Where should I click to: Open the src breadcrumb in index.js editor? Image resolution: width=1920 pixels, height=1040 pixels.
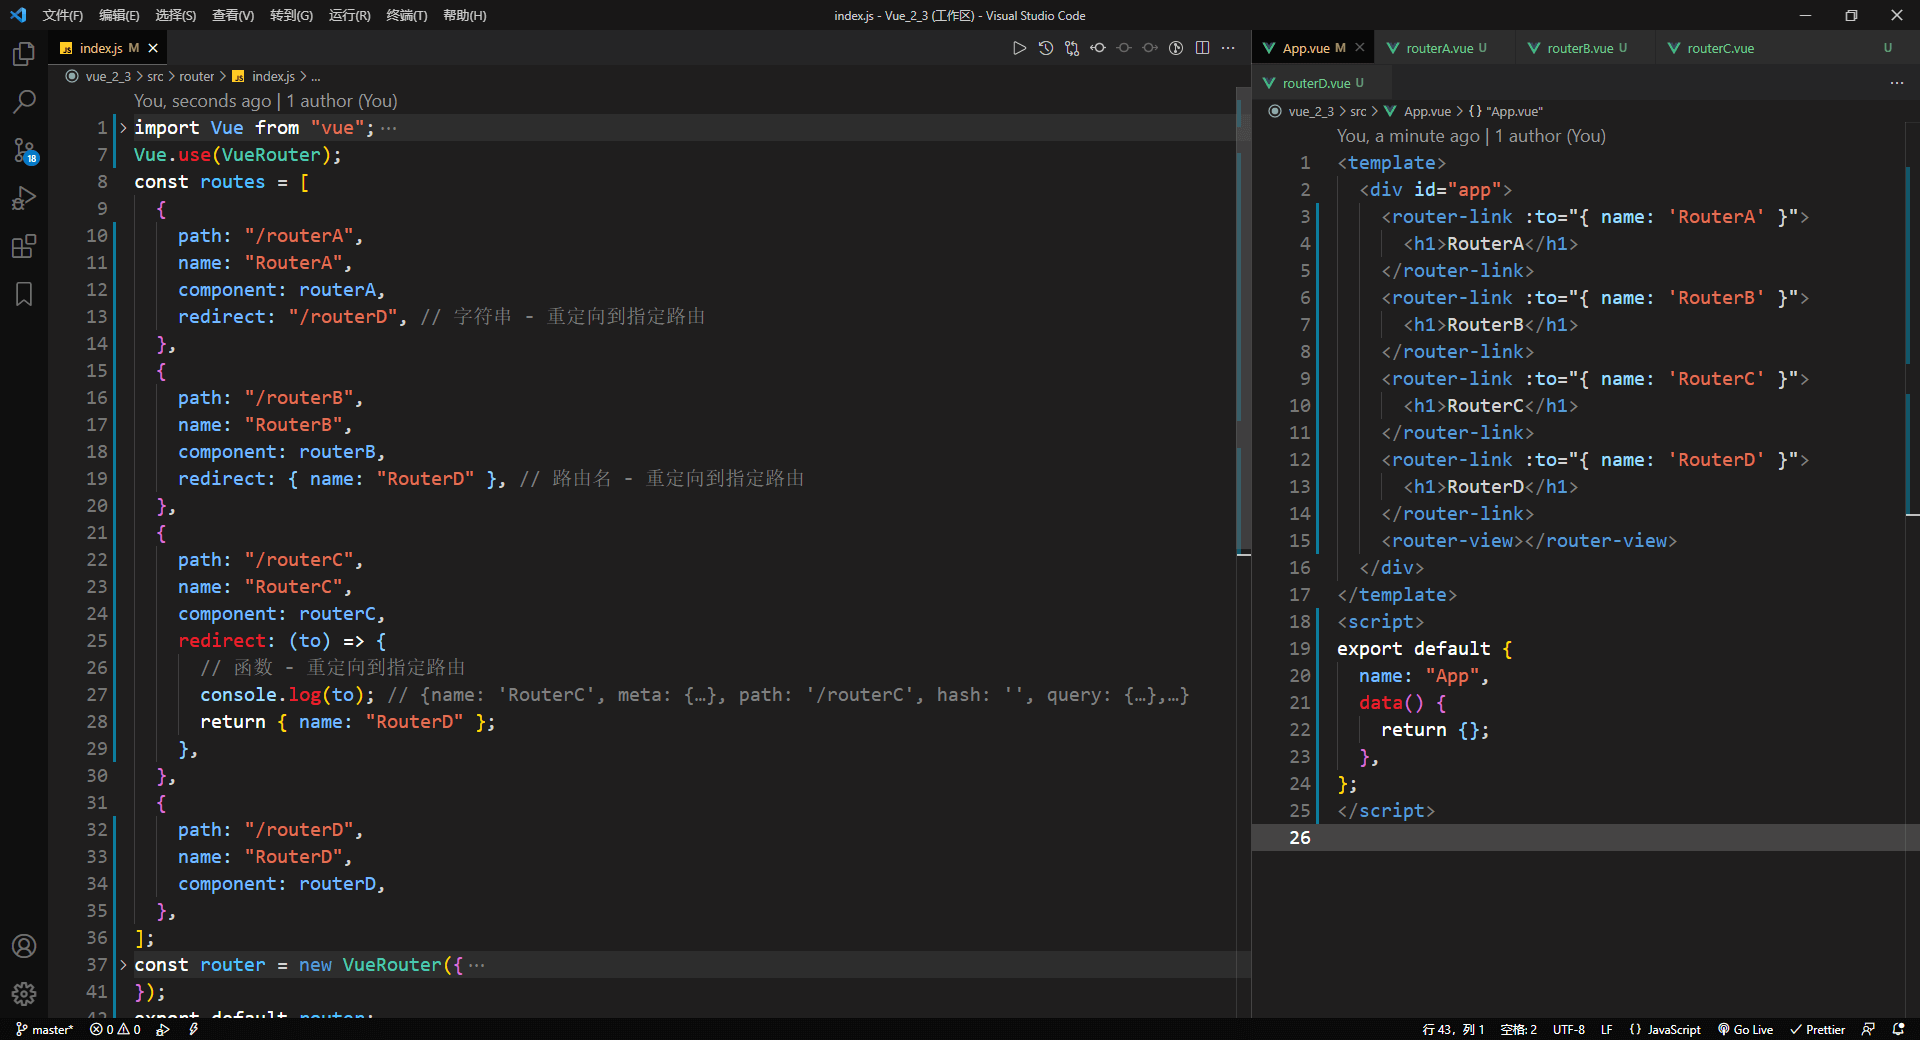[155, 76]
